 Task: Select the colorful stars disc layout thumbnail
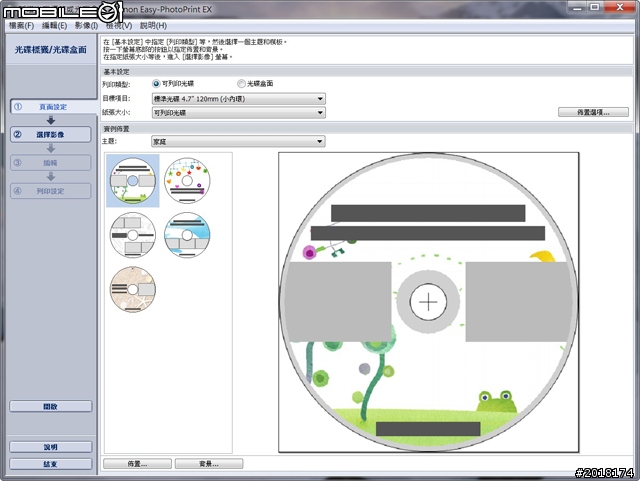(187, 180)
